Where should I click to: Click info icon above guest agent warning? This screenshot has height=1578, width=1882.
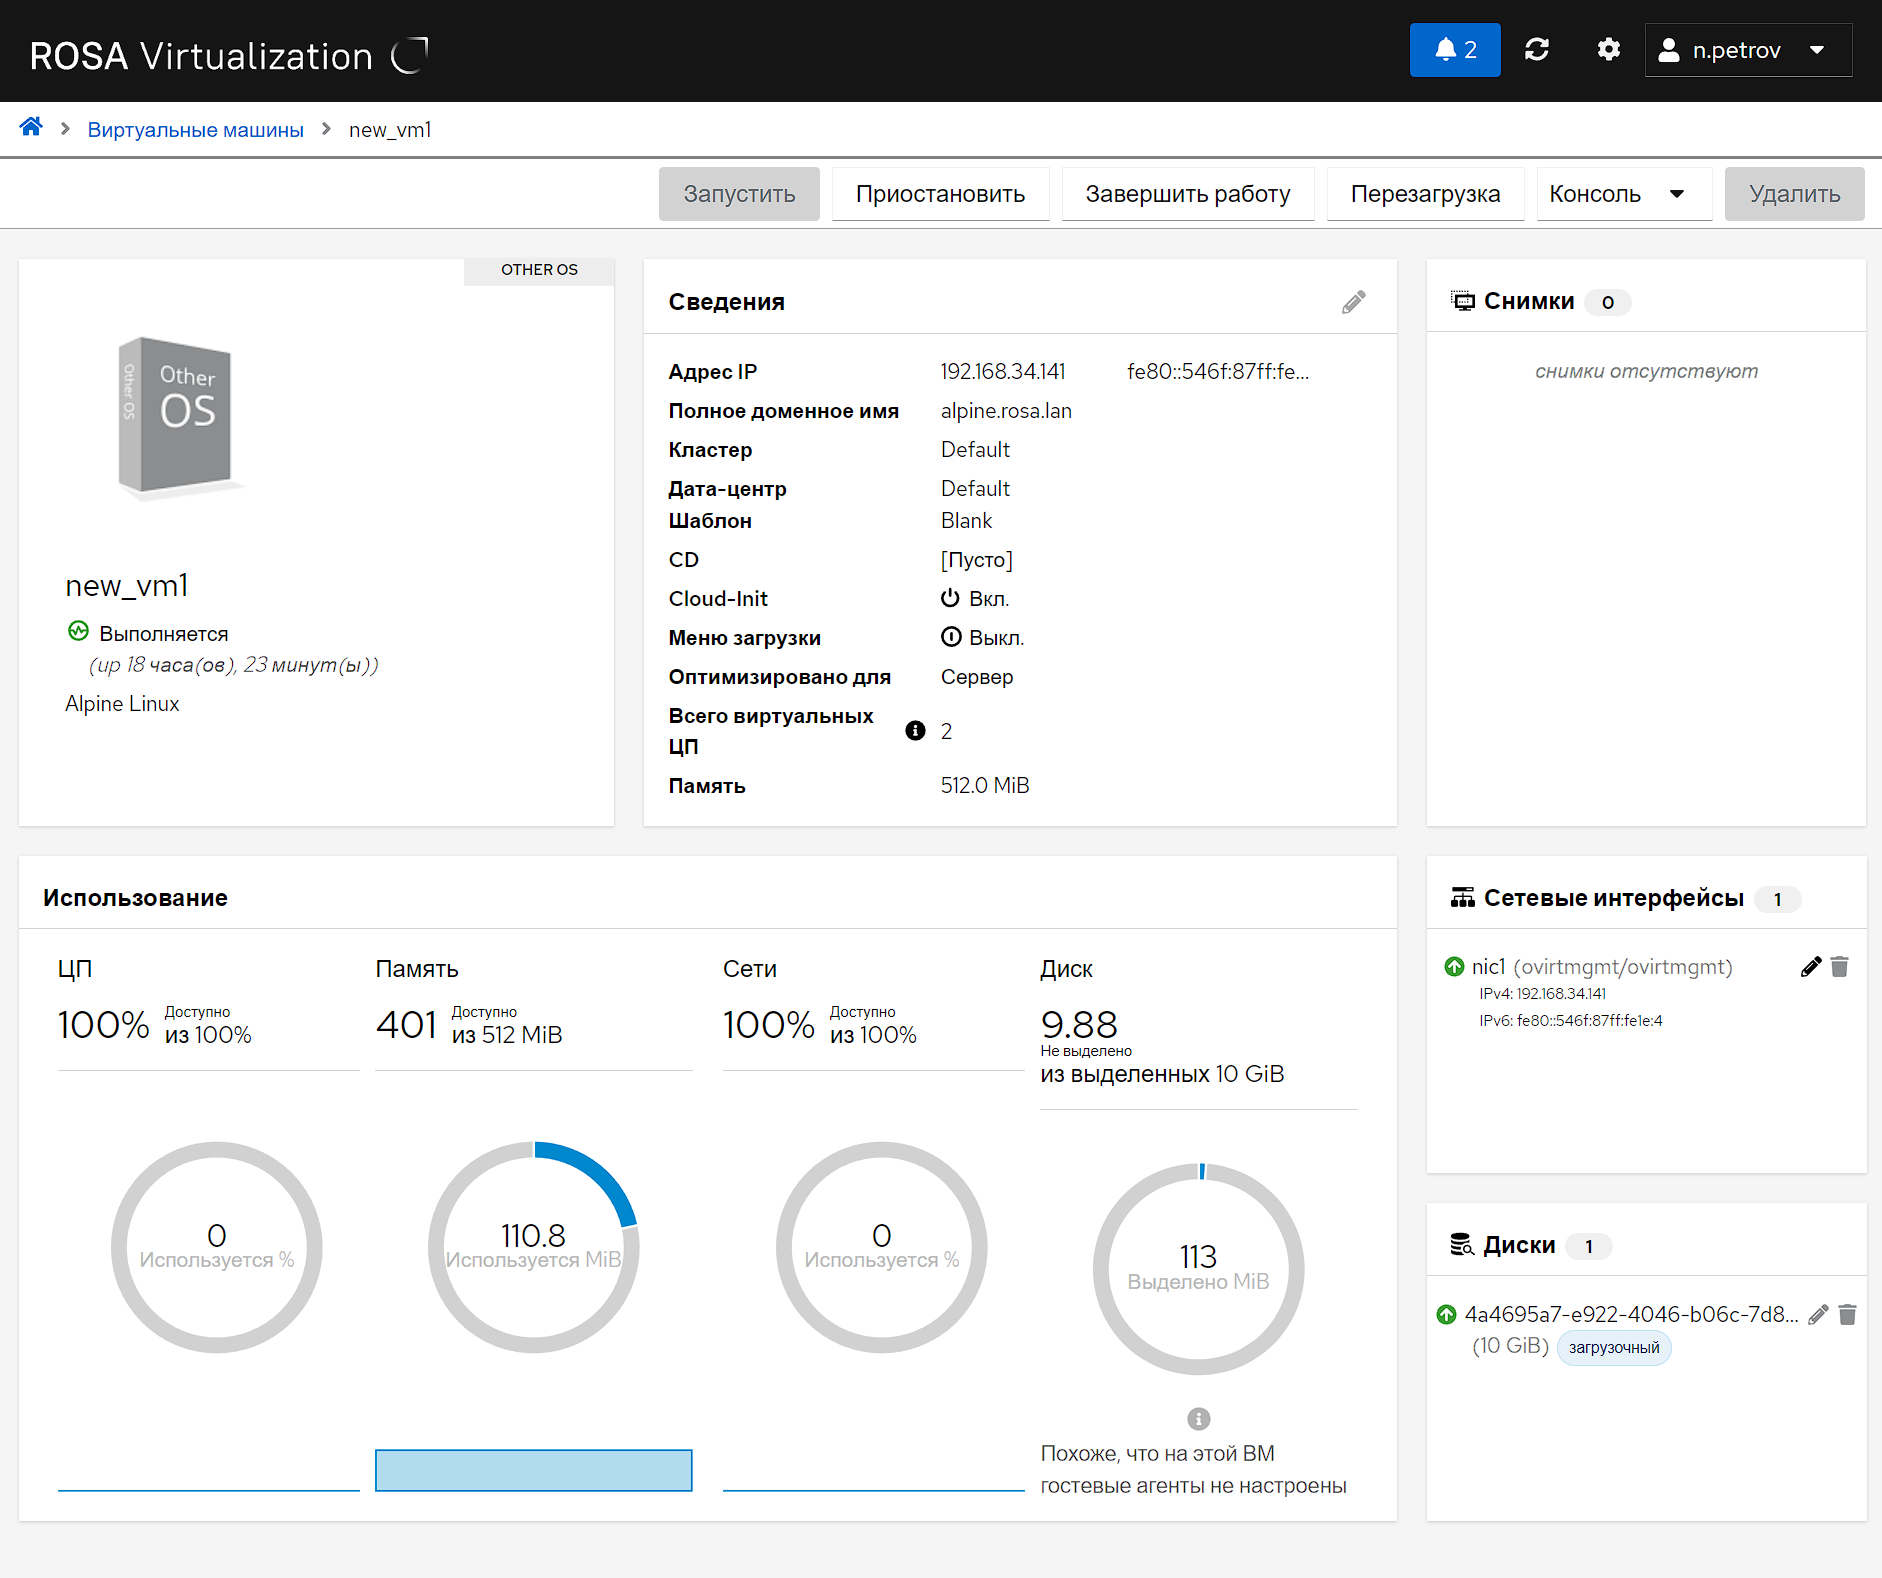[x=1198, y=1418]
